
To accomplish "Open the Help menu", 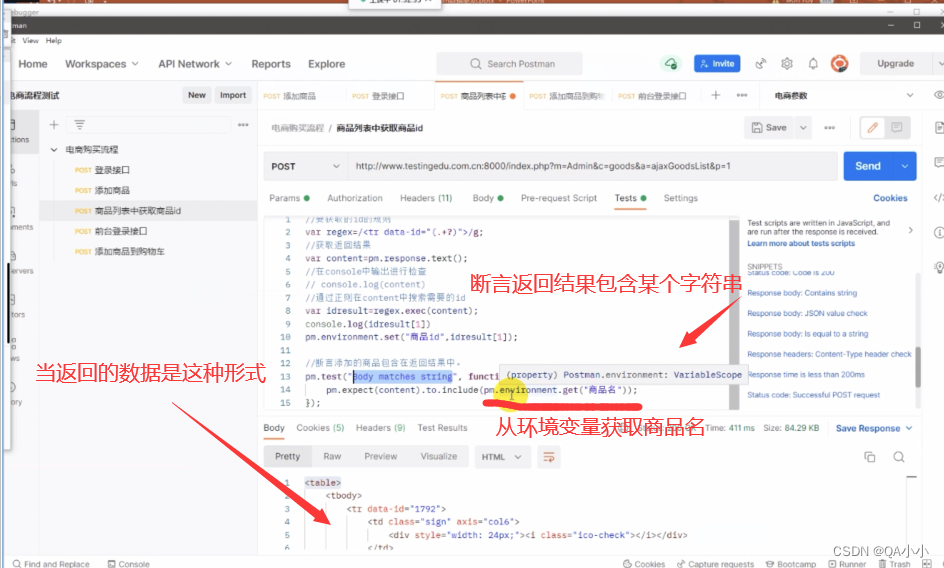I will (54, 40).
